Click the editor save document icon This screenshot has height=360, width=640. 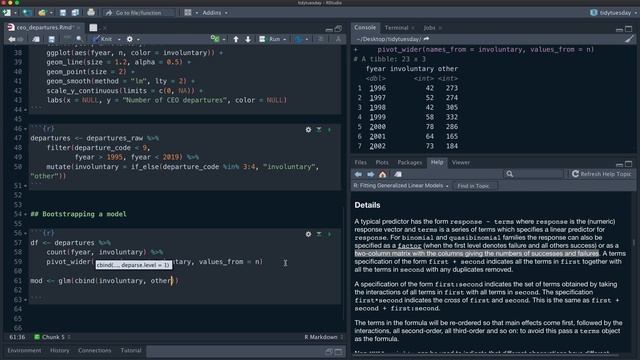[x=51, y=39]
